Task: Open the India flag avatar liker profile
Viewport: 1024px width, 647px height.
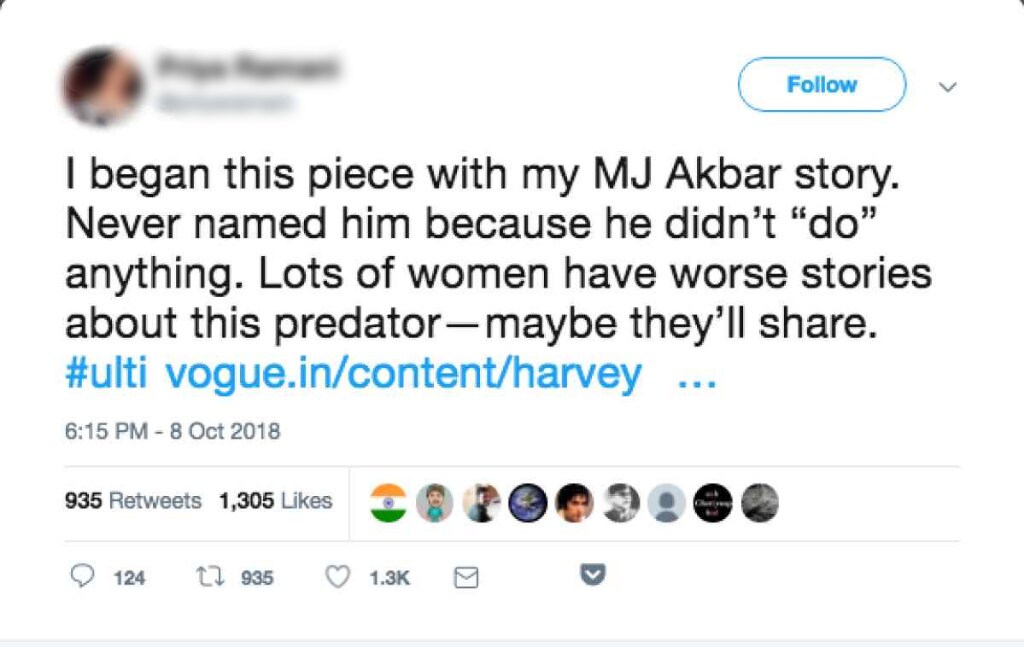Action: [x=389, y=502]
